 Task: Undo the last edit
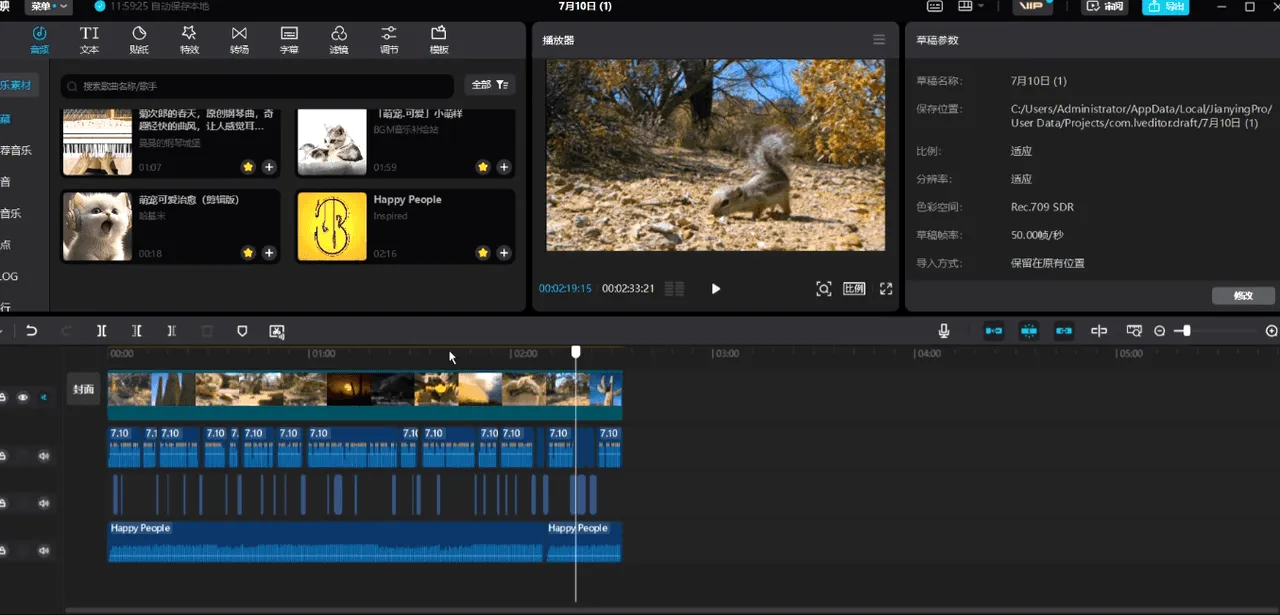pos(32,331)
